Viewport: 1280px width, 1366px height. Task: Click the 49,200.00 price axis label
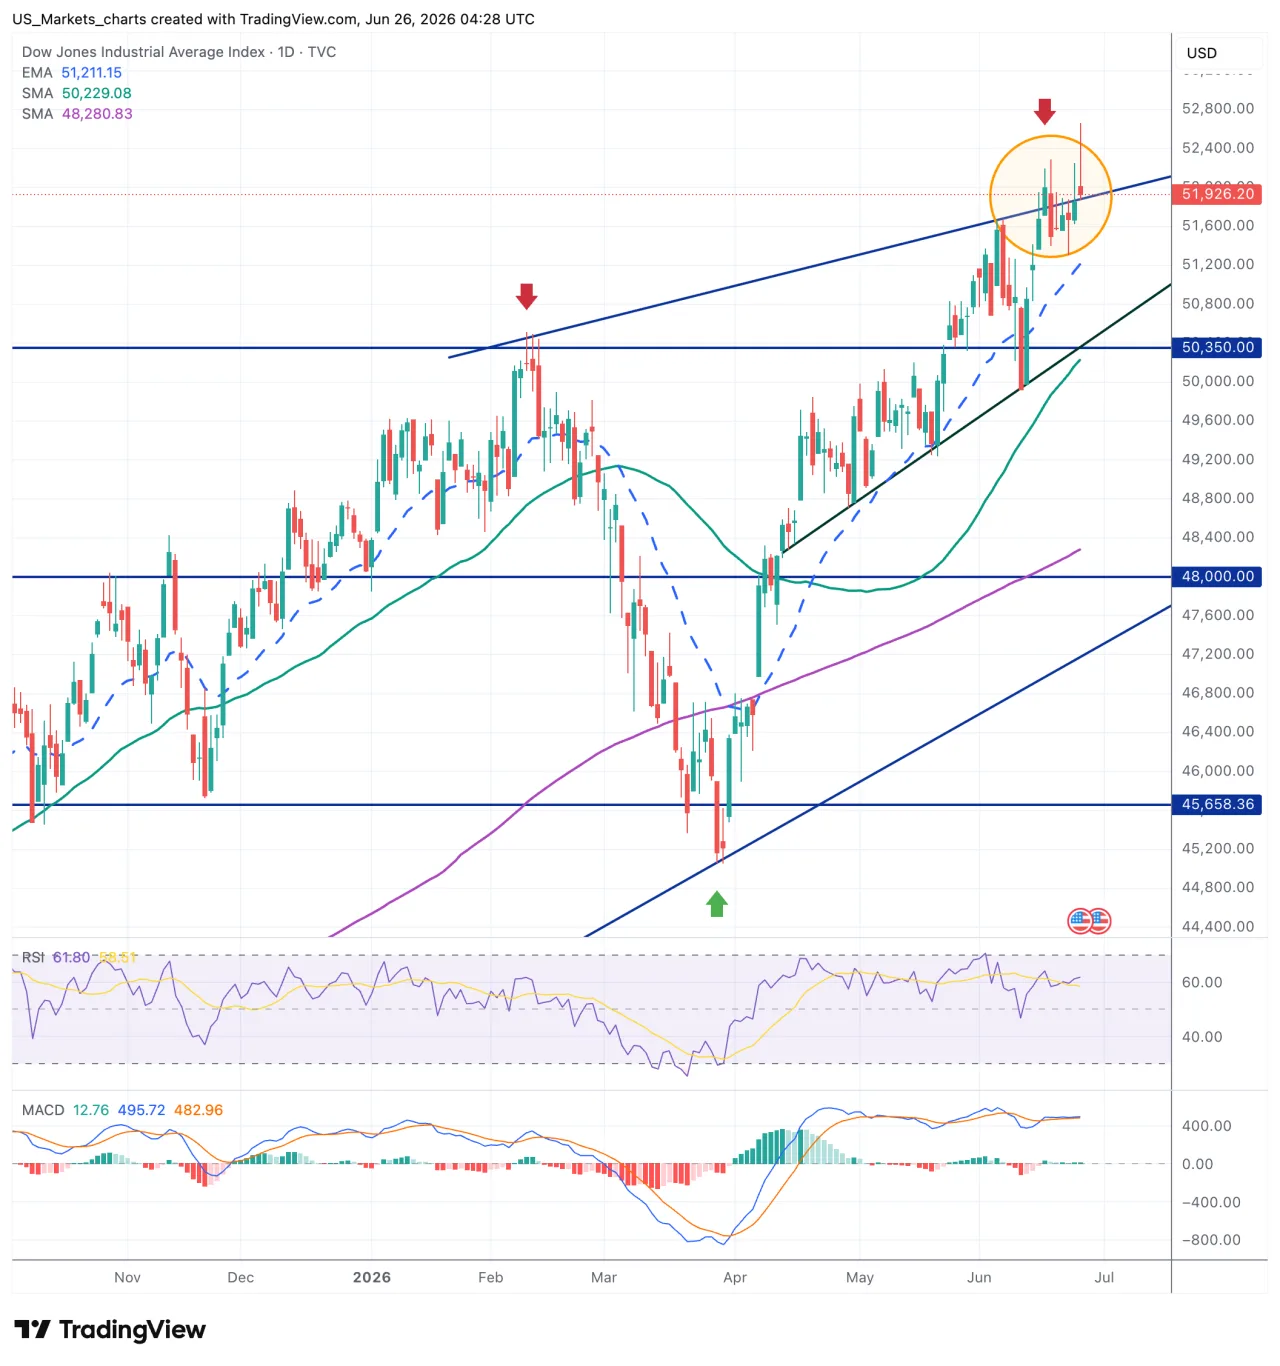coord(1218,459)
